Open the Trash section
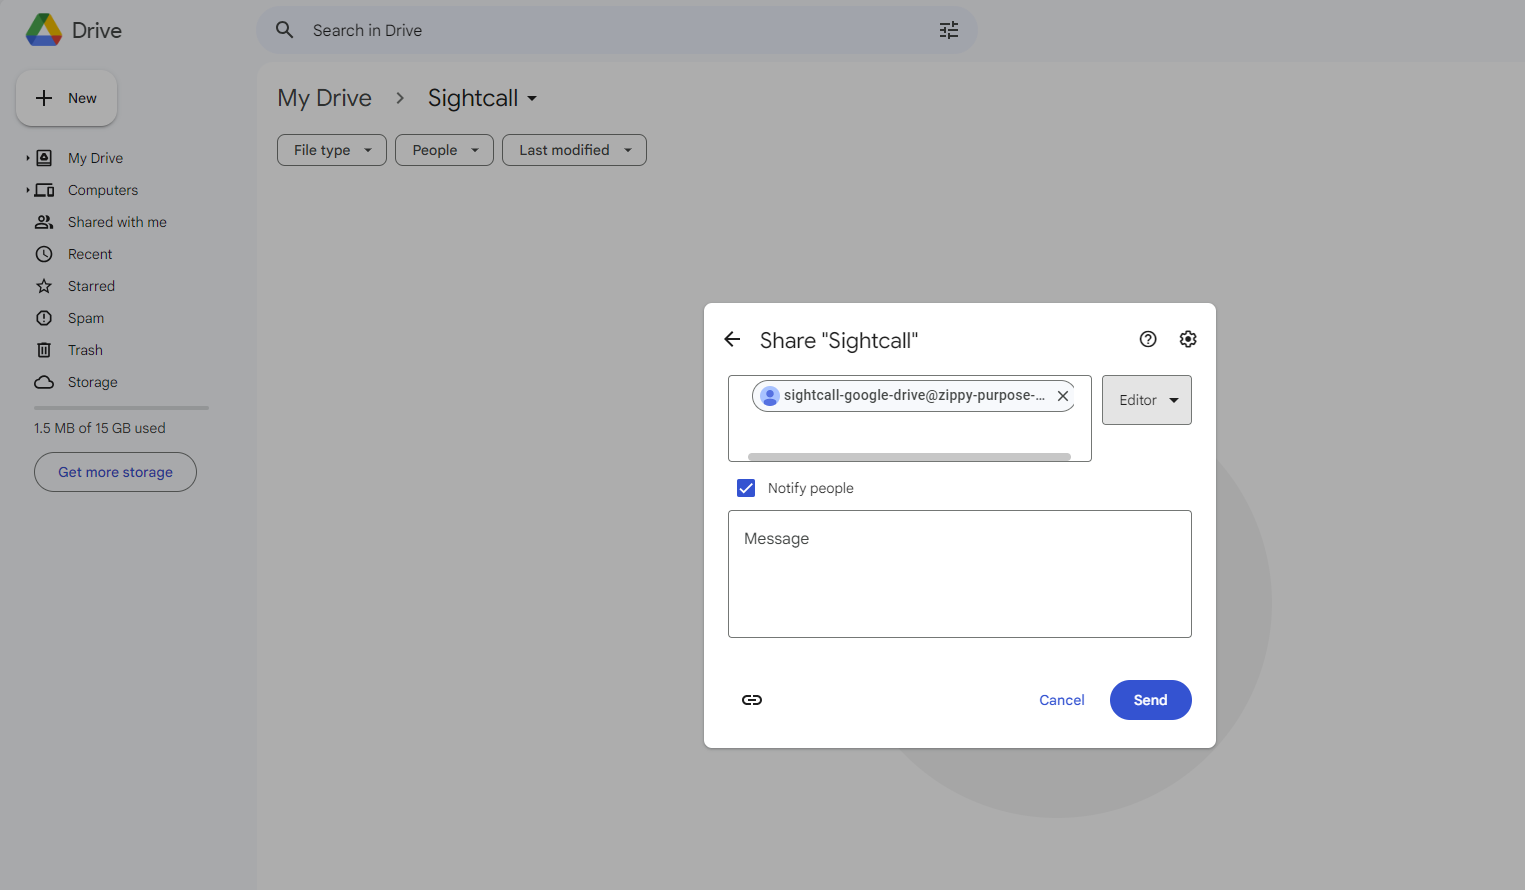Image resolution: width=1525 pixels, height=890 pixels. 85,350
